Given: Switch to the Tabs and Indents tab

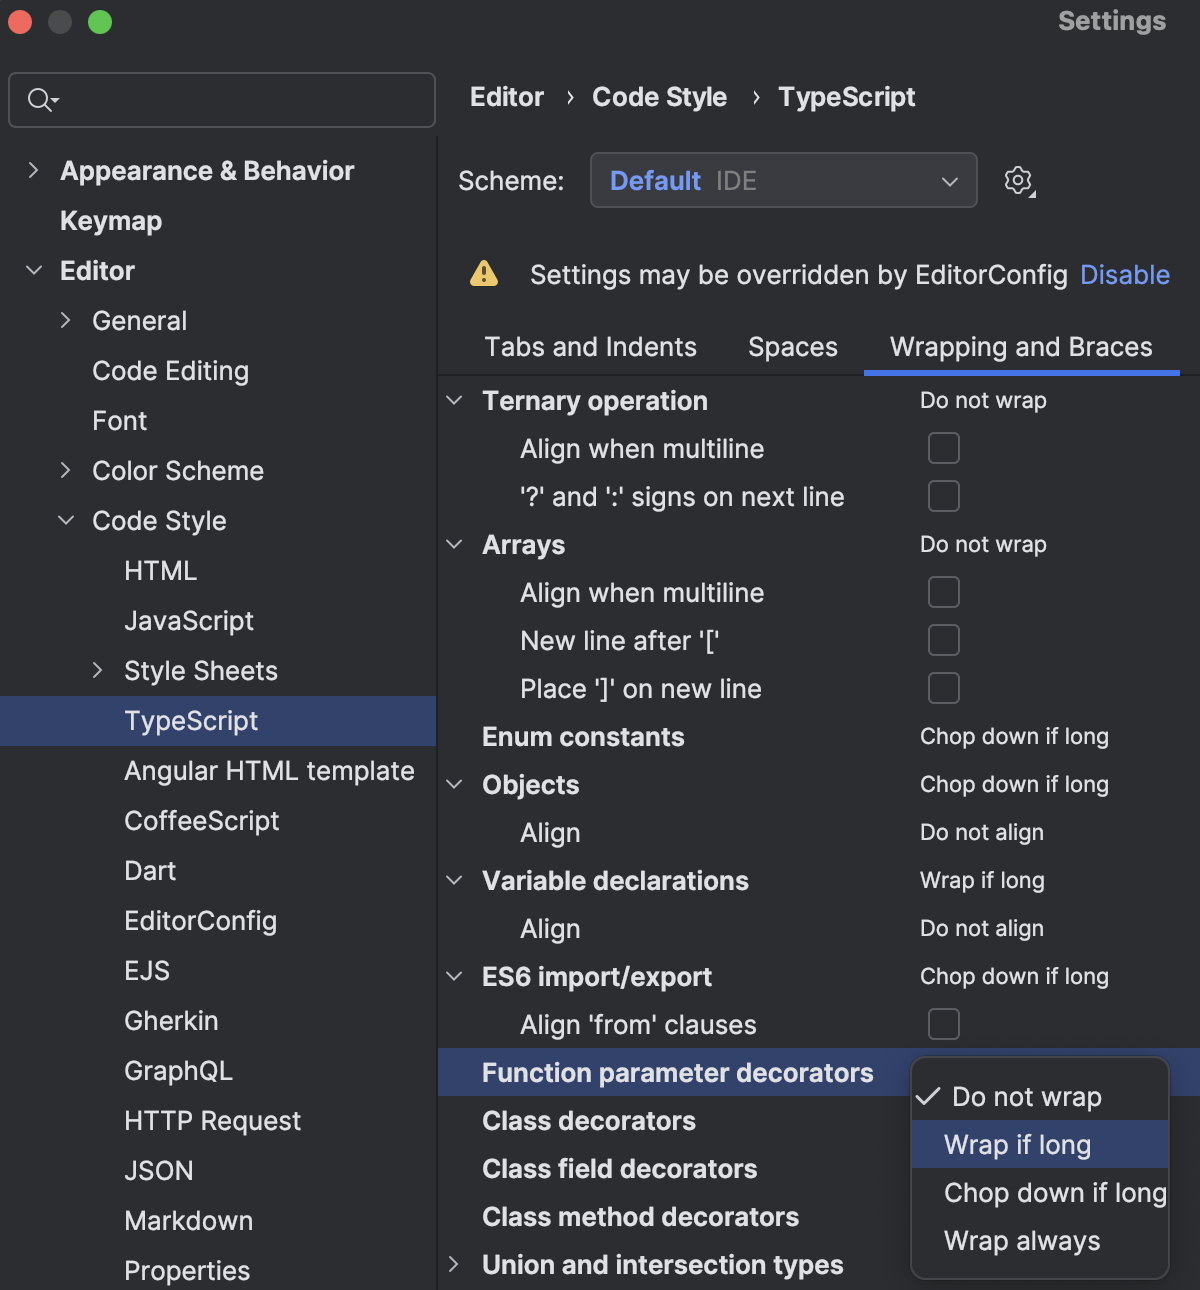Looking at the screenshot, I should (x=590, y=347).
